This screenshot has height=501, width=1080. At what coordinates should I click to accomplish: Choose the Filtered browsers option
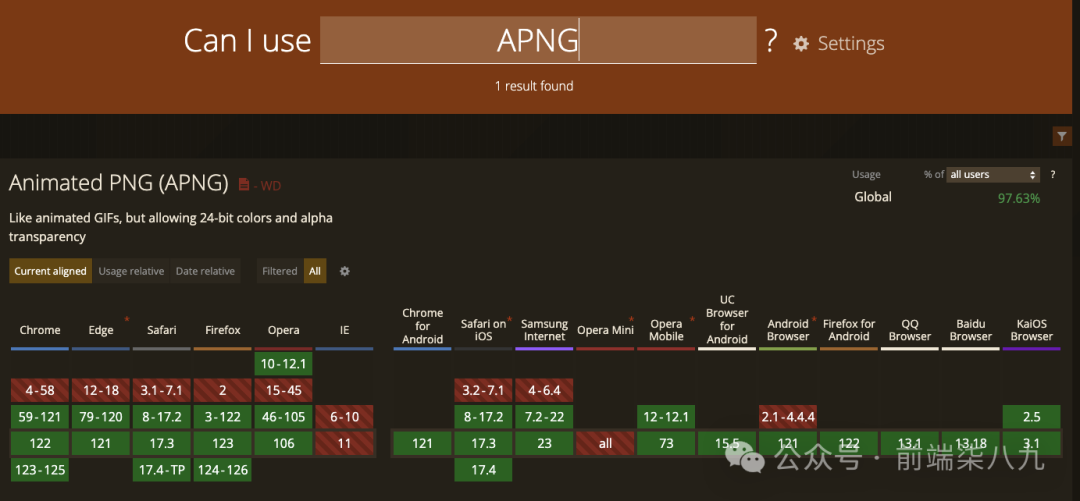pyautogui.click(x=280, y=271)
